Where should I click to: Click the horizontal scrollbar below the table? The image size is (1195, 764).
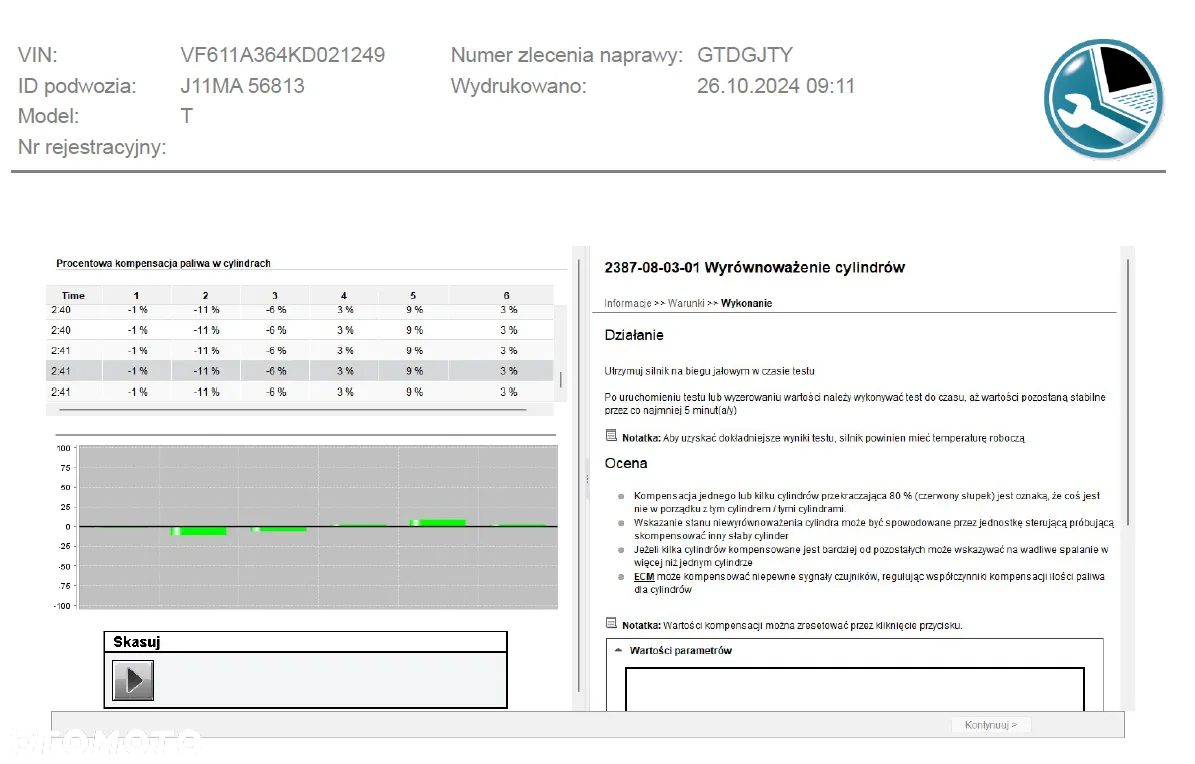(x=293, y=410)
